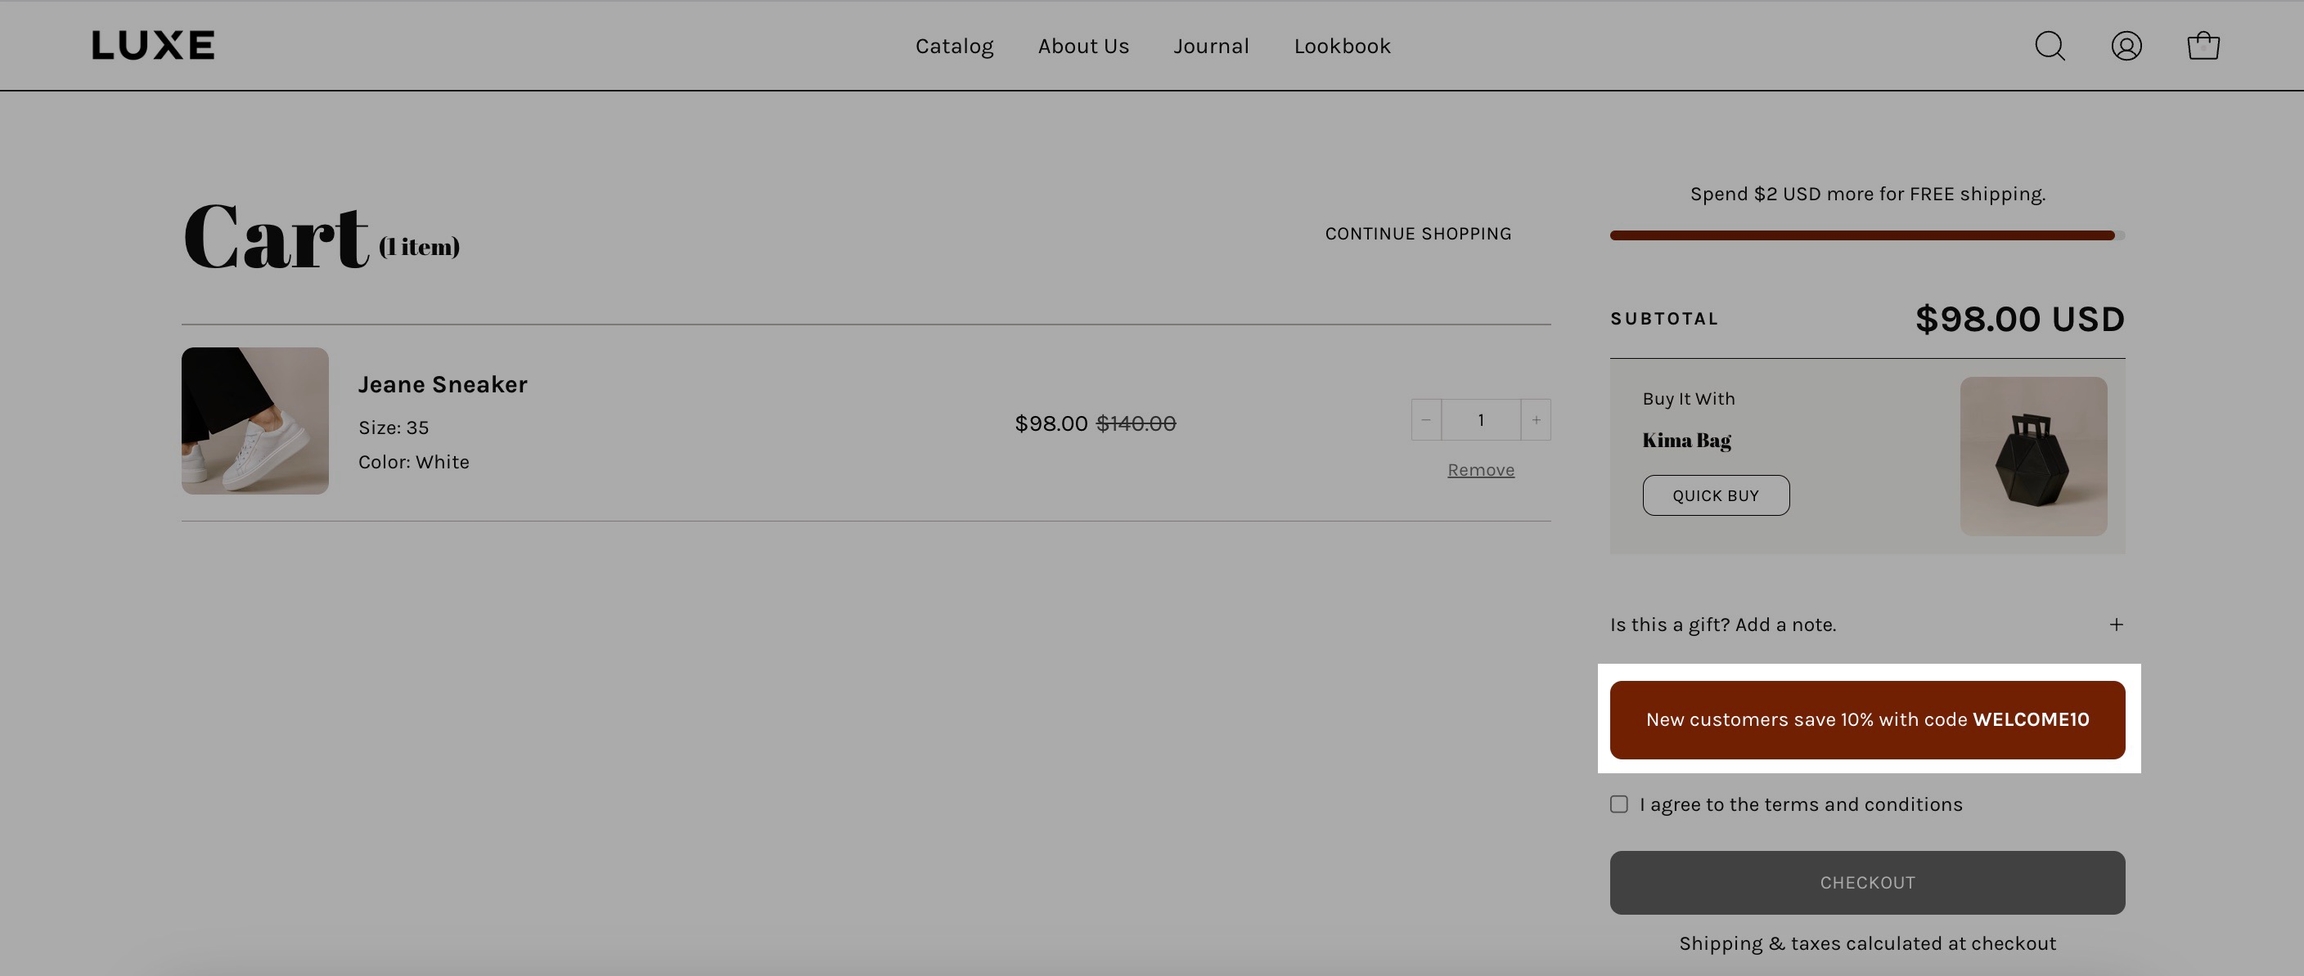Open the shopping bag icon
The image size is (2304, 976).
coord(2203,46)
